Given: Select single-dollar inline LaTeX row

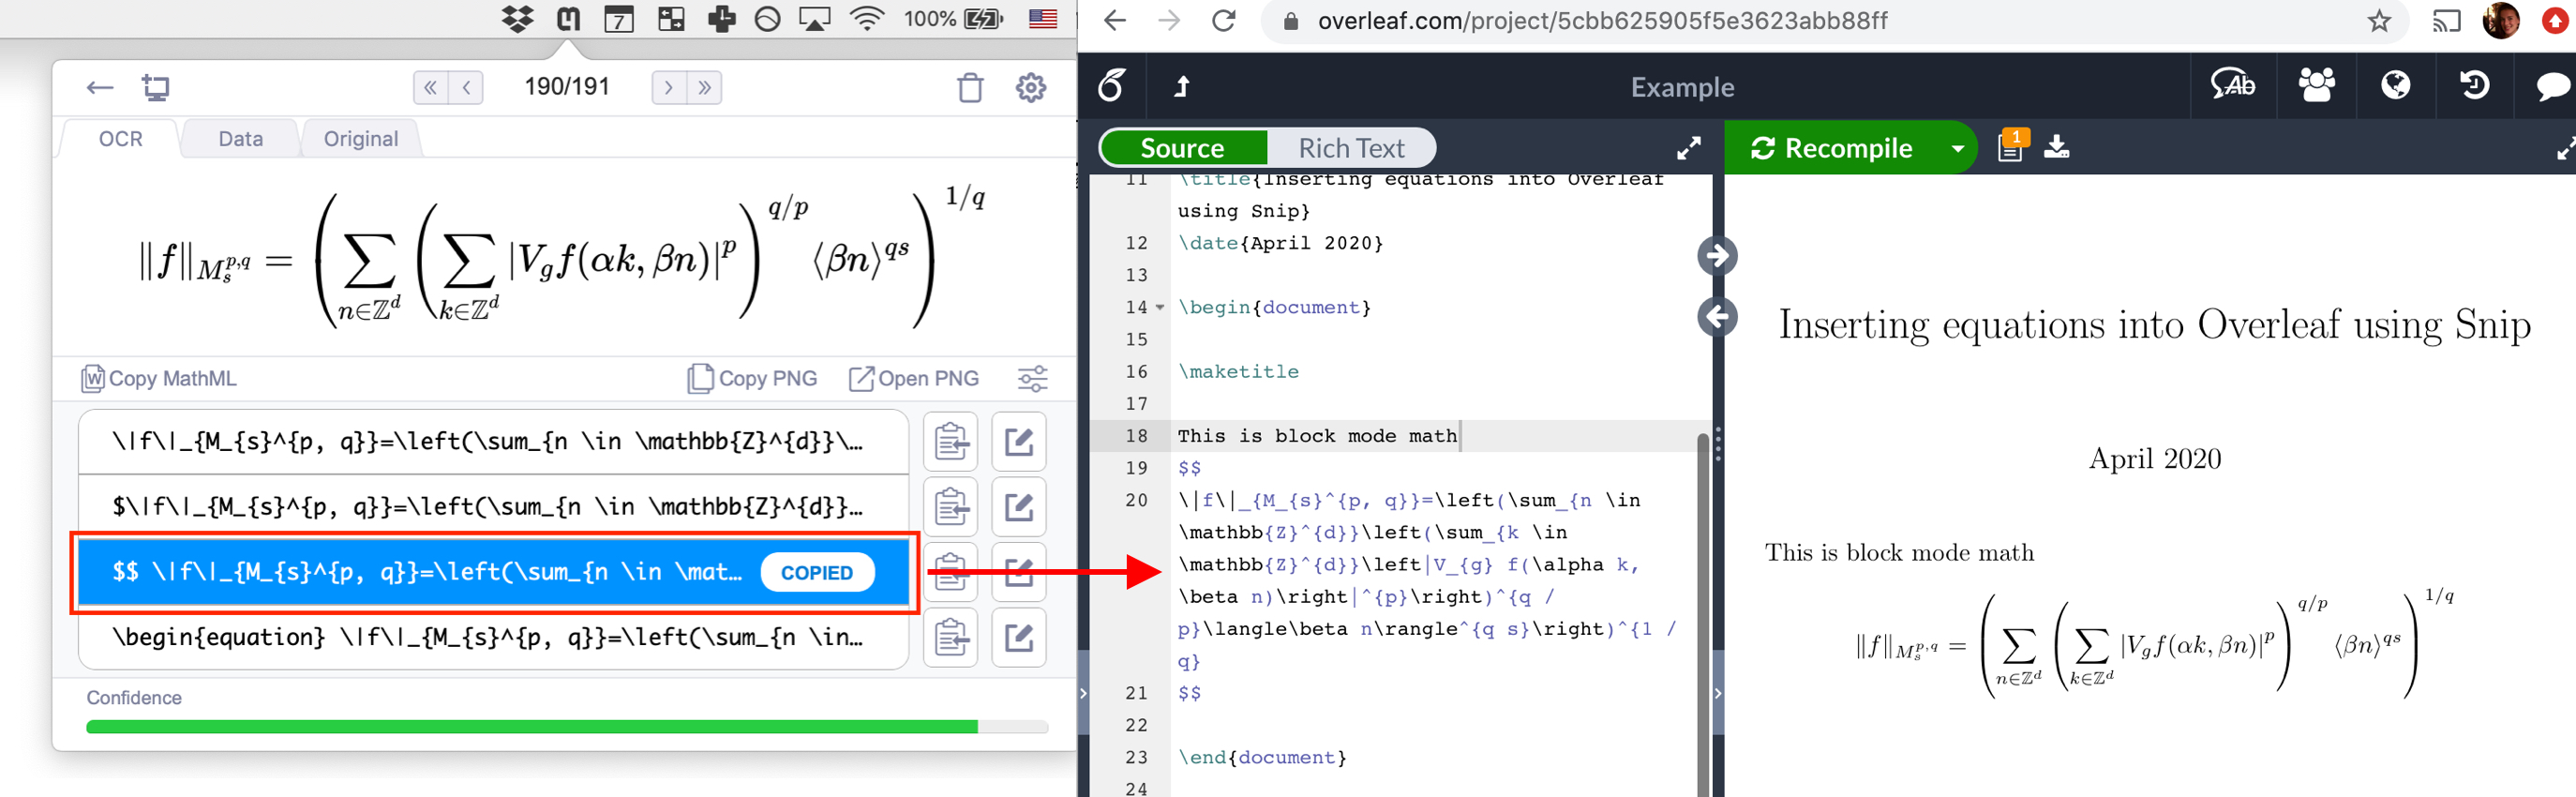Looking at the screenshot, I should (493, 507).
